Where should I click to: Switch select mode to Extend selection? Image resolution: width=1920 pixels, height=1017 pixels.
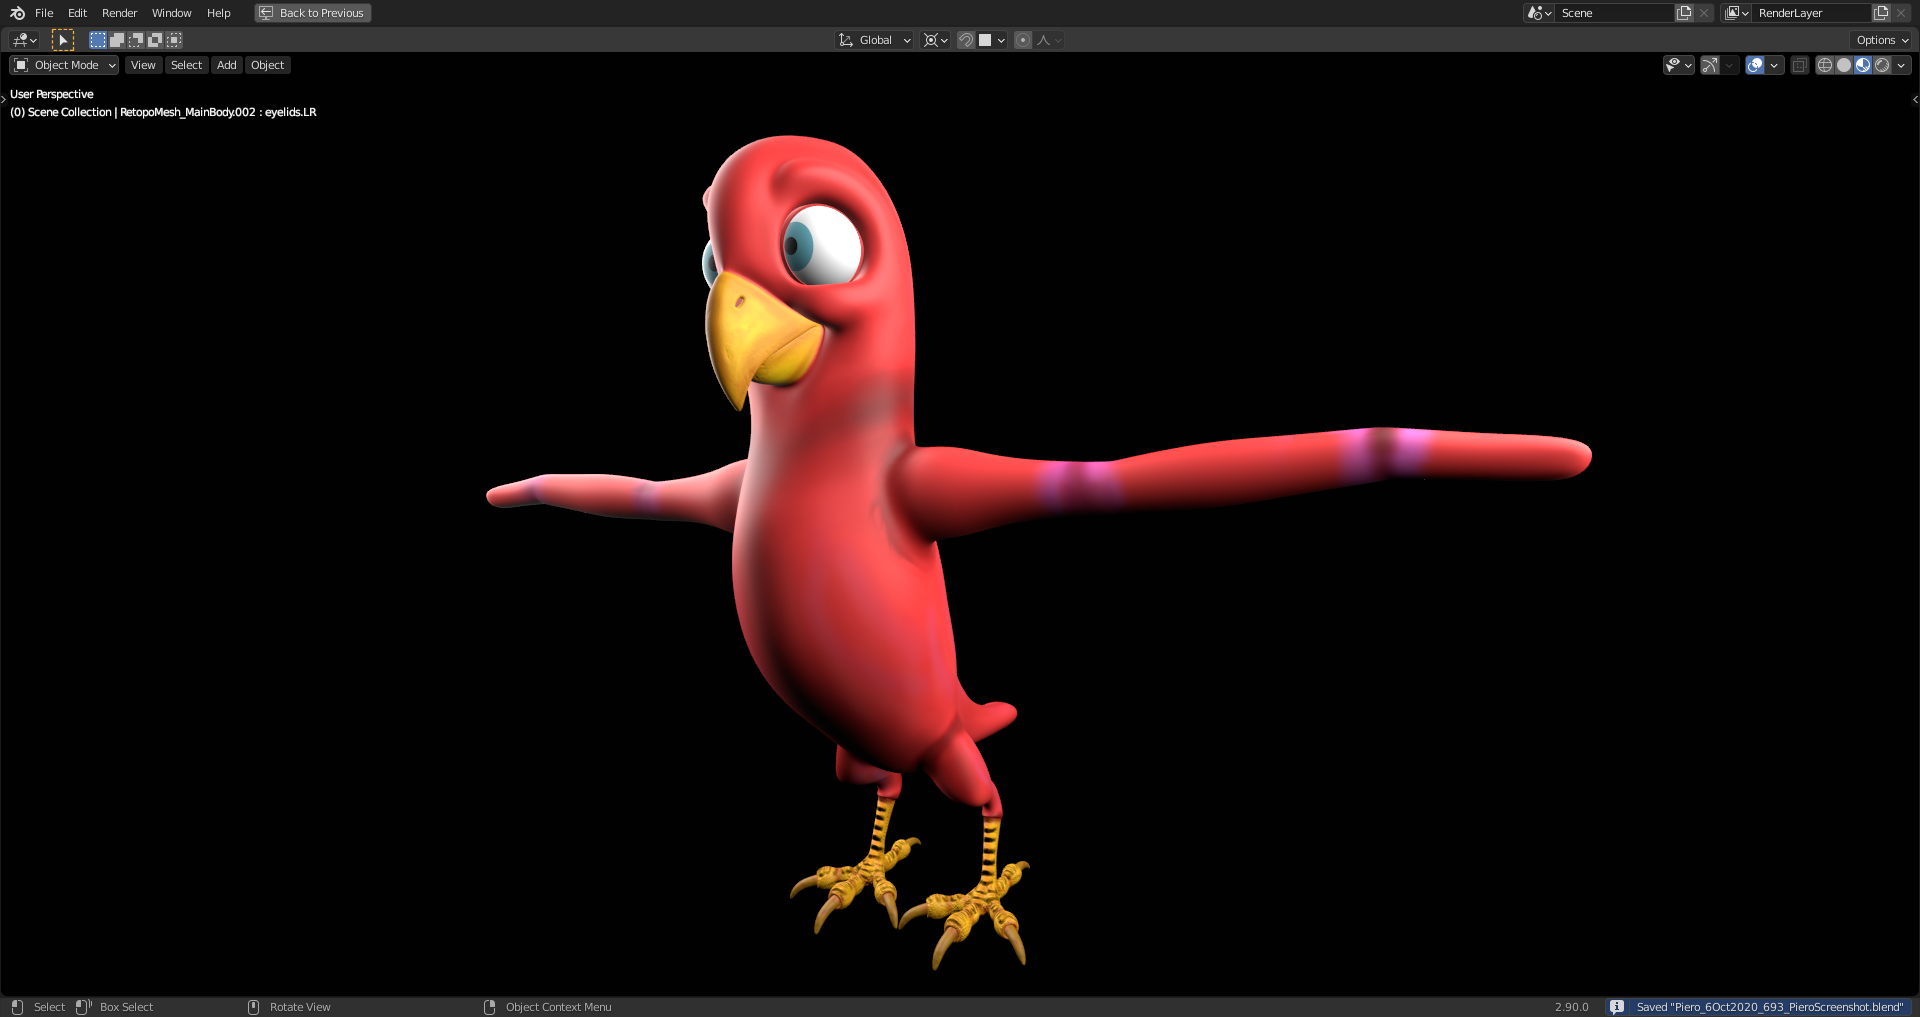117,40
